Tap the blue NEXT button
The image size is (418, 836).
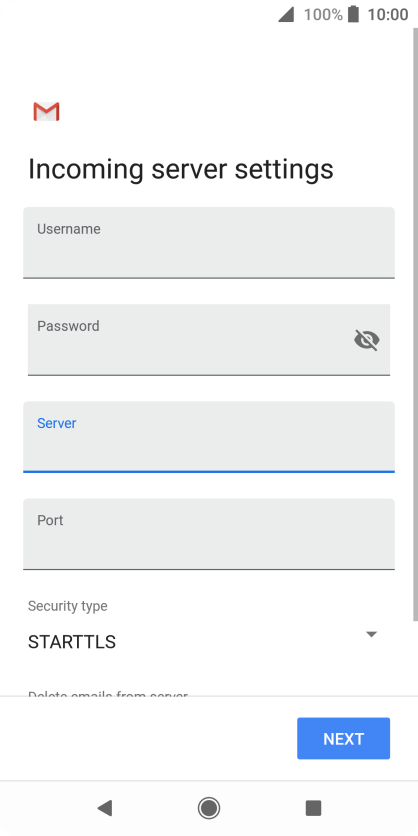pos(343,738)
